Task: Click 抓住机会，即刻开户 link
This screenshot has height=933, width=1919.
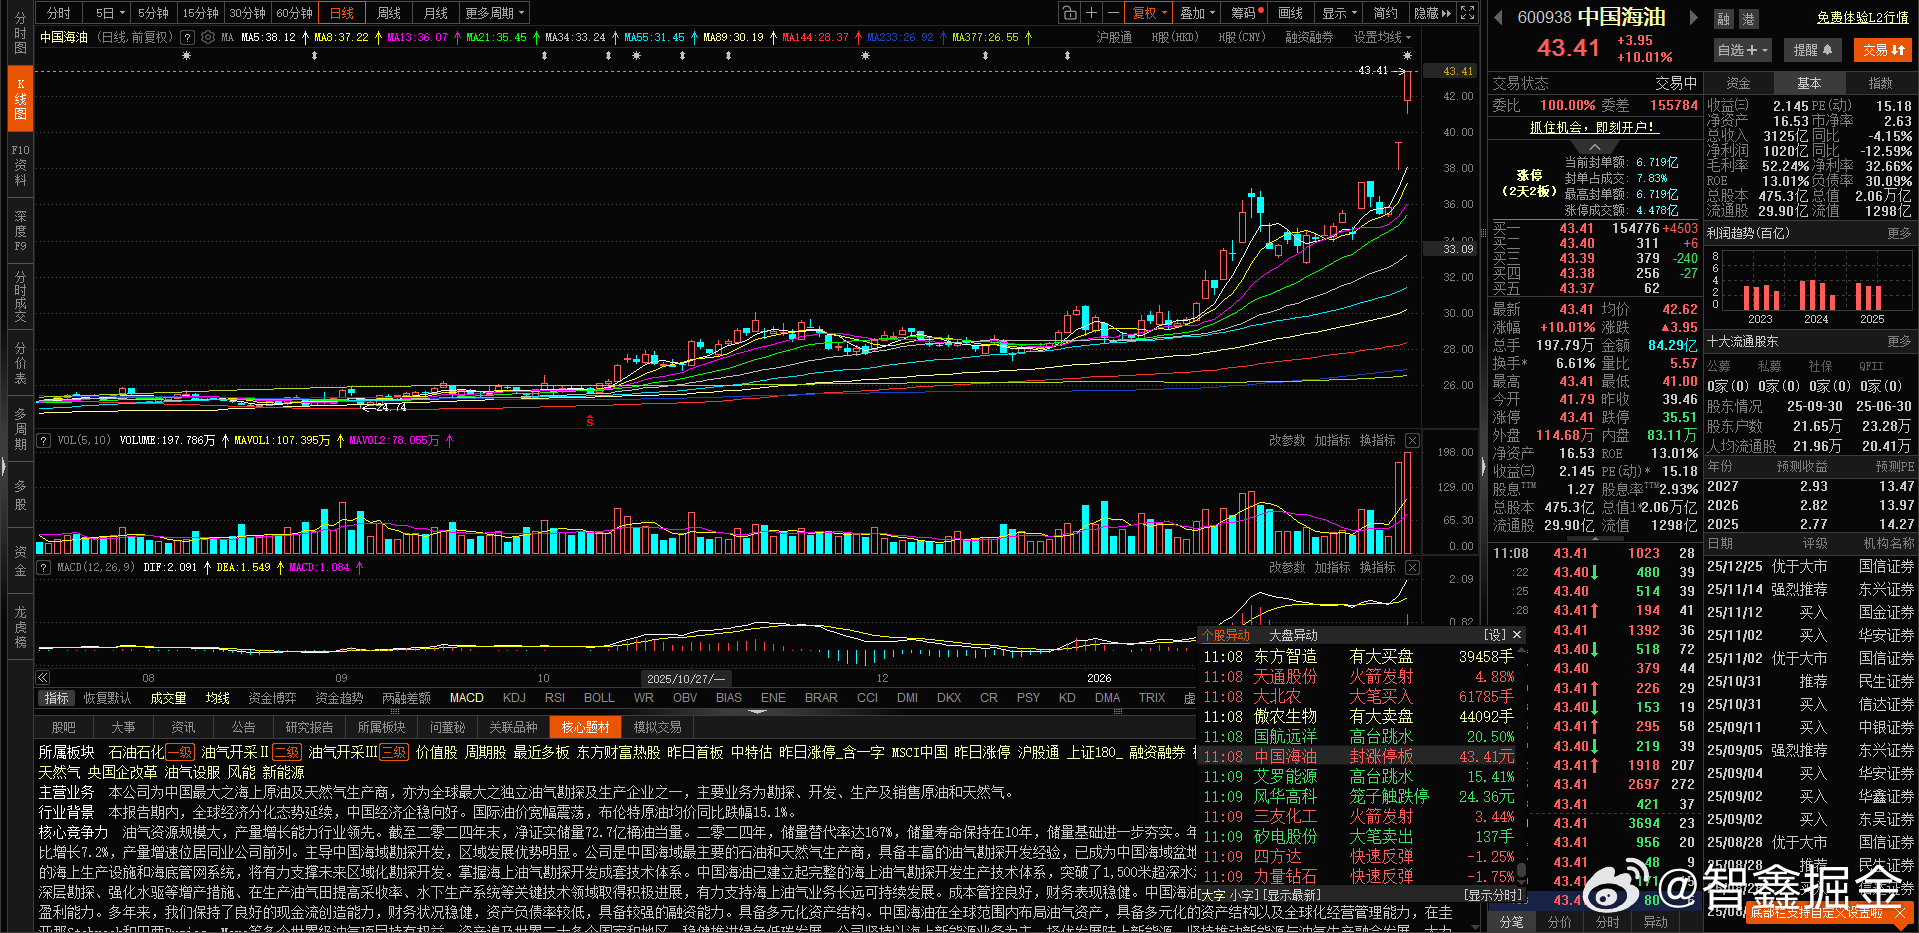Action: tap(1593, 127)
